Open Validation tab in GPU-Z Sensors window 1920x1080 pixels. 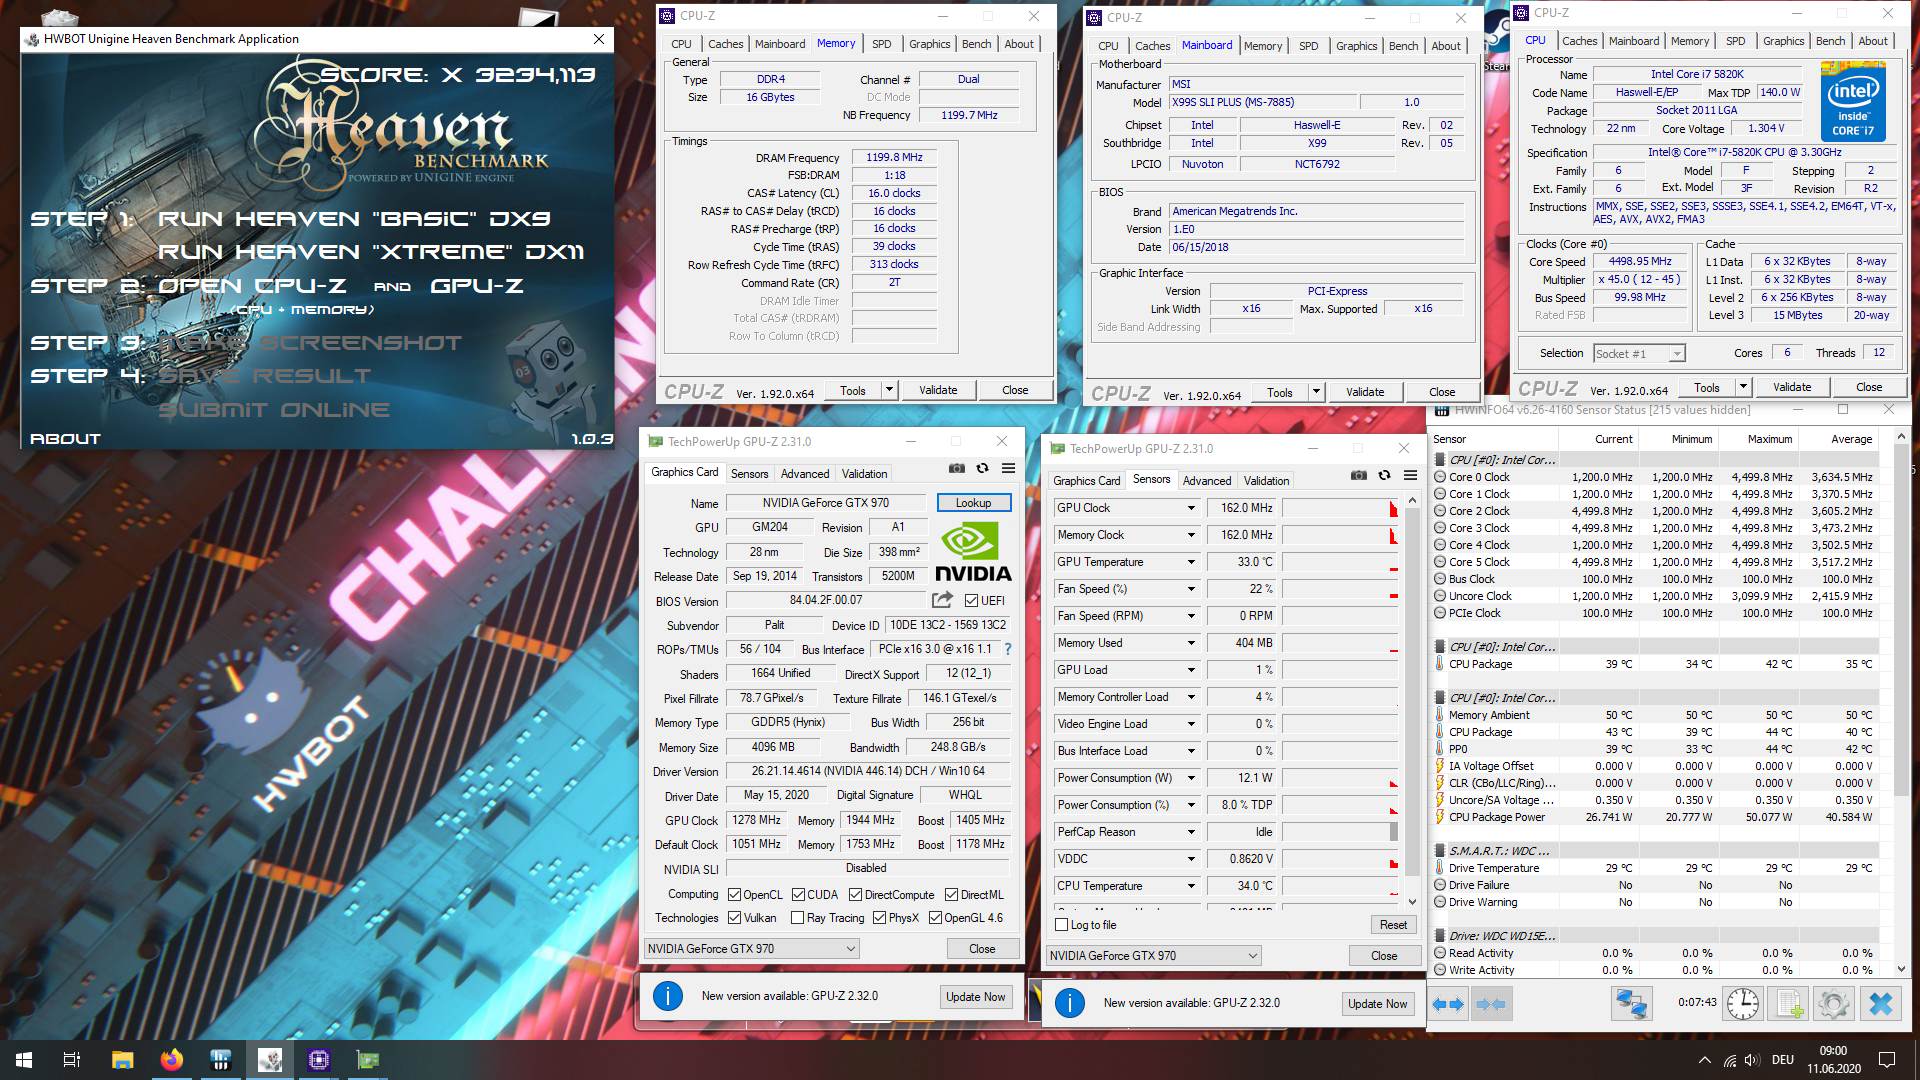1266,481
